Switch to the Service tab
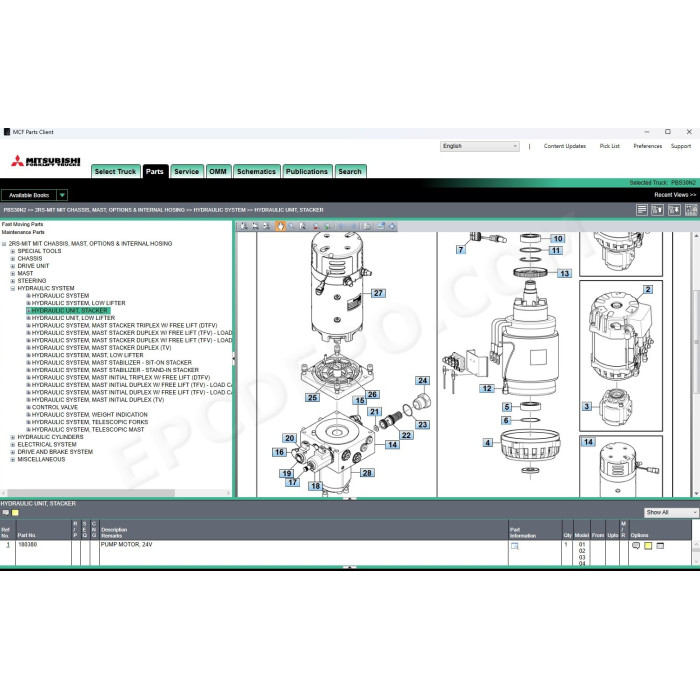The height and width of the screenshot is (700, 700). point(187,171)
